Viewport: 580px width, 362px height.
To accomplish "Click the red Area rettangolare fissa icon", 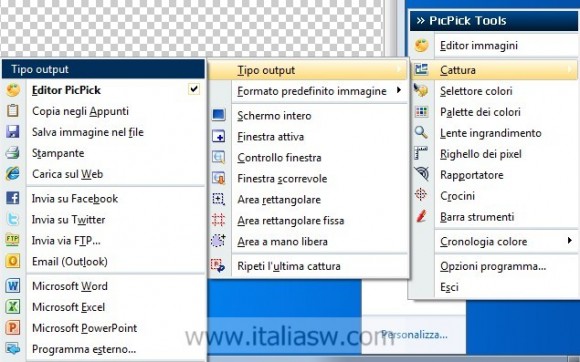I will click(x=219, y=220).
